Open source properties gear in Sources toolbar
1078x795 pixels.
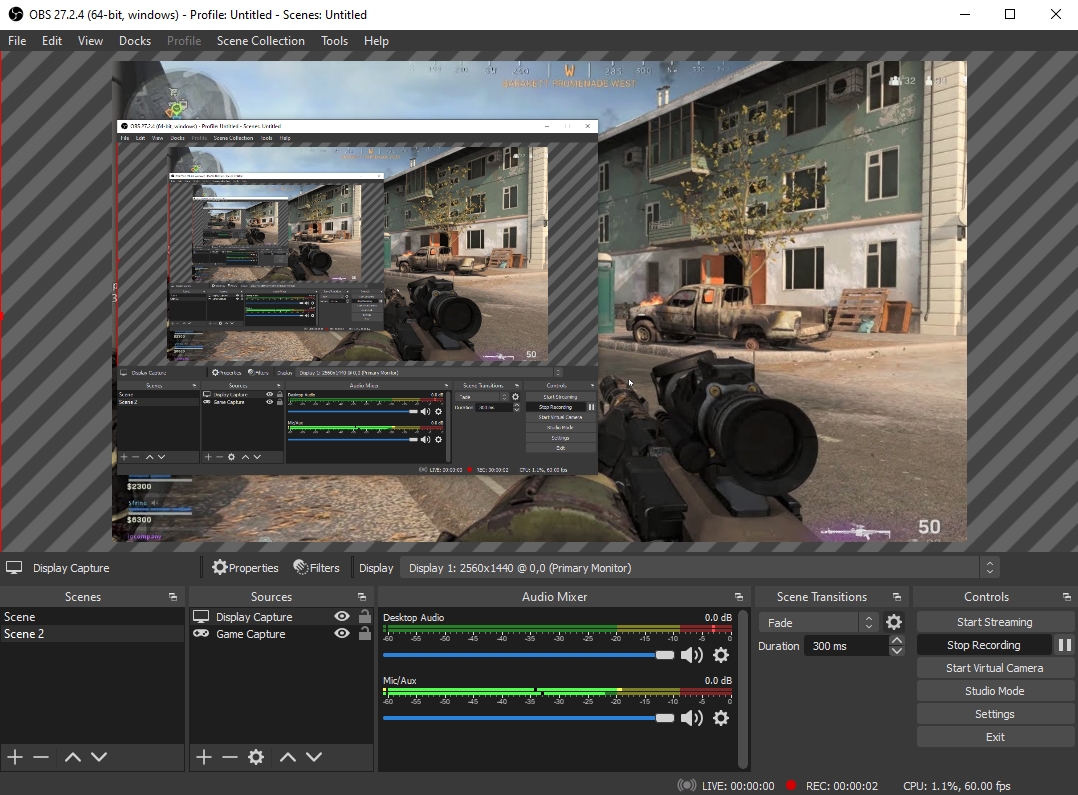256,757
